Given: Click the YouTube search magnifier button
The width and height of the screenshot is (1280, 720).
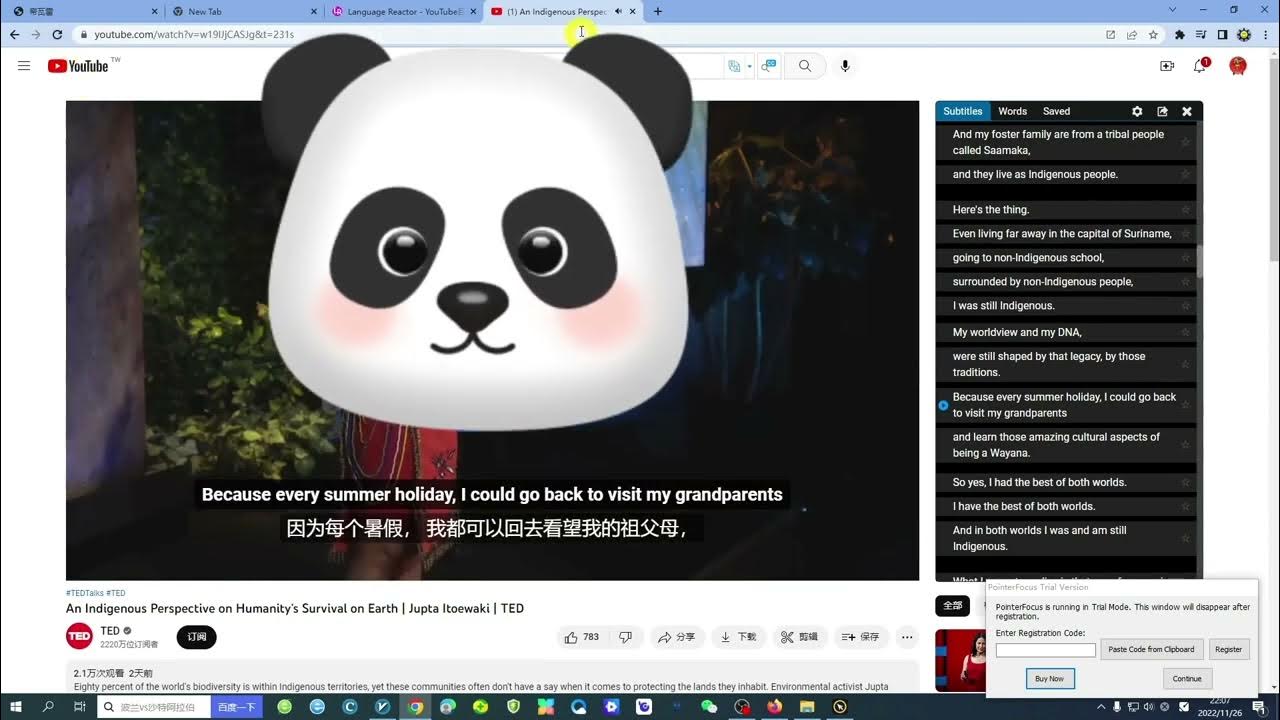Looking at the screenshot, I should [805, 66].
